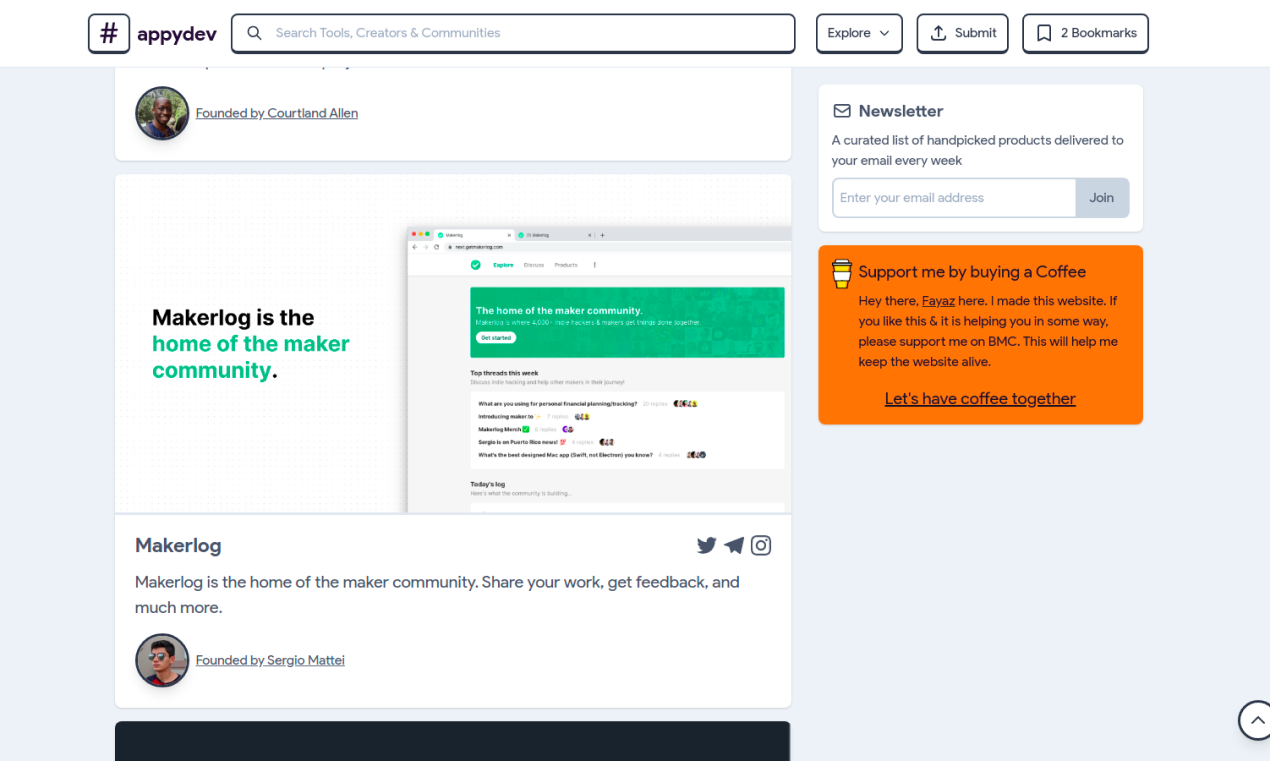
Task: Click the Fayaz profile link
Action: point(938,300)
